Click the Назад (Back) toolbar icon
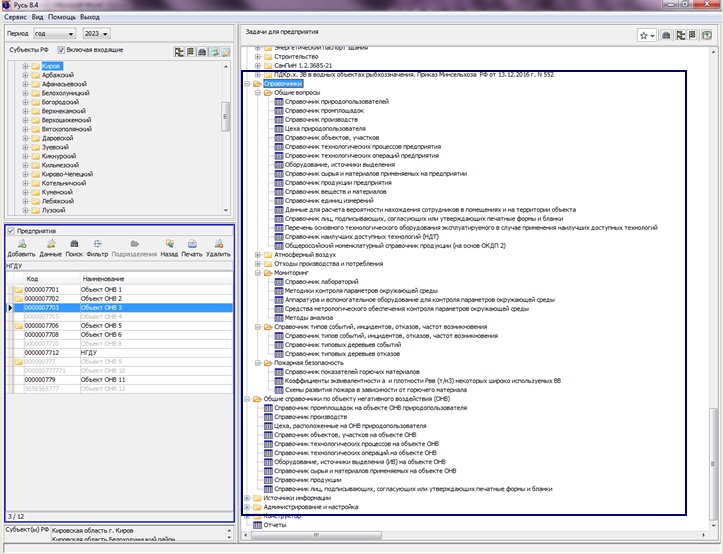This screenshot has height=554, width=723. click(168, 245)
